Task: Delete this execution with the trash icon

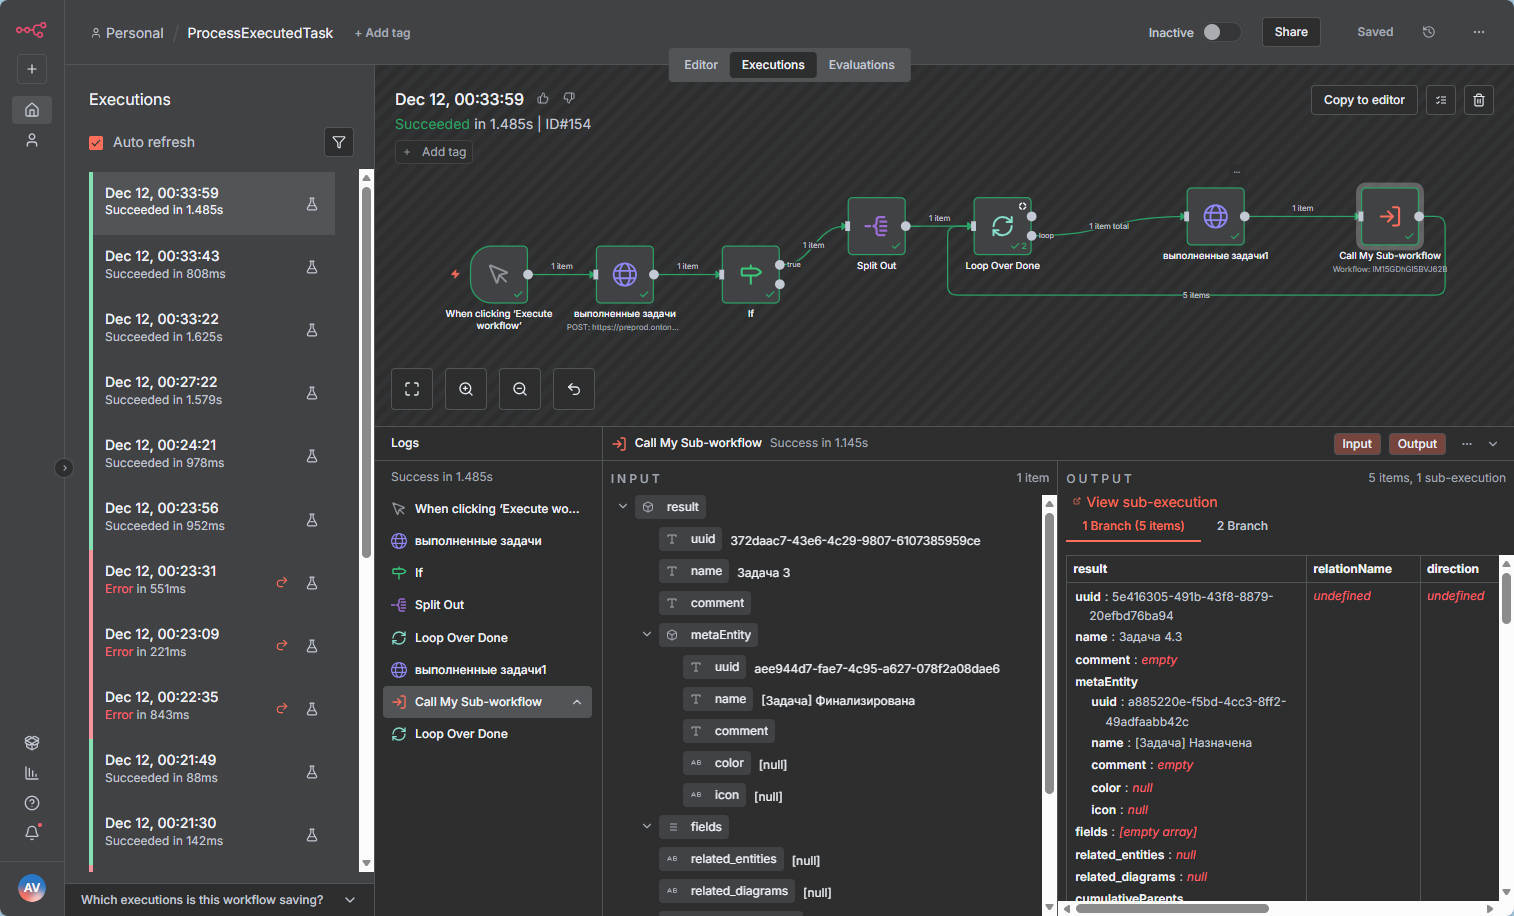Action: pos(1478,100)
